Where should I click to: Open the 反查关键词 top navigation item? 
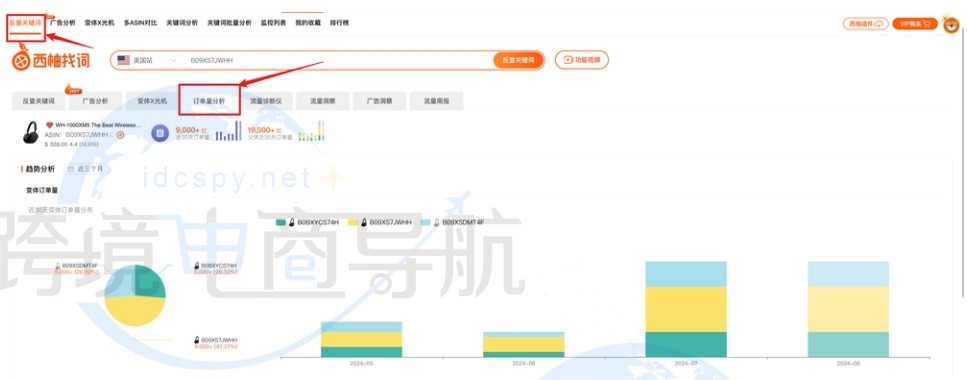coord(25,23)
